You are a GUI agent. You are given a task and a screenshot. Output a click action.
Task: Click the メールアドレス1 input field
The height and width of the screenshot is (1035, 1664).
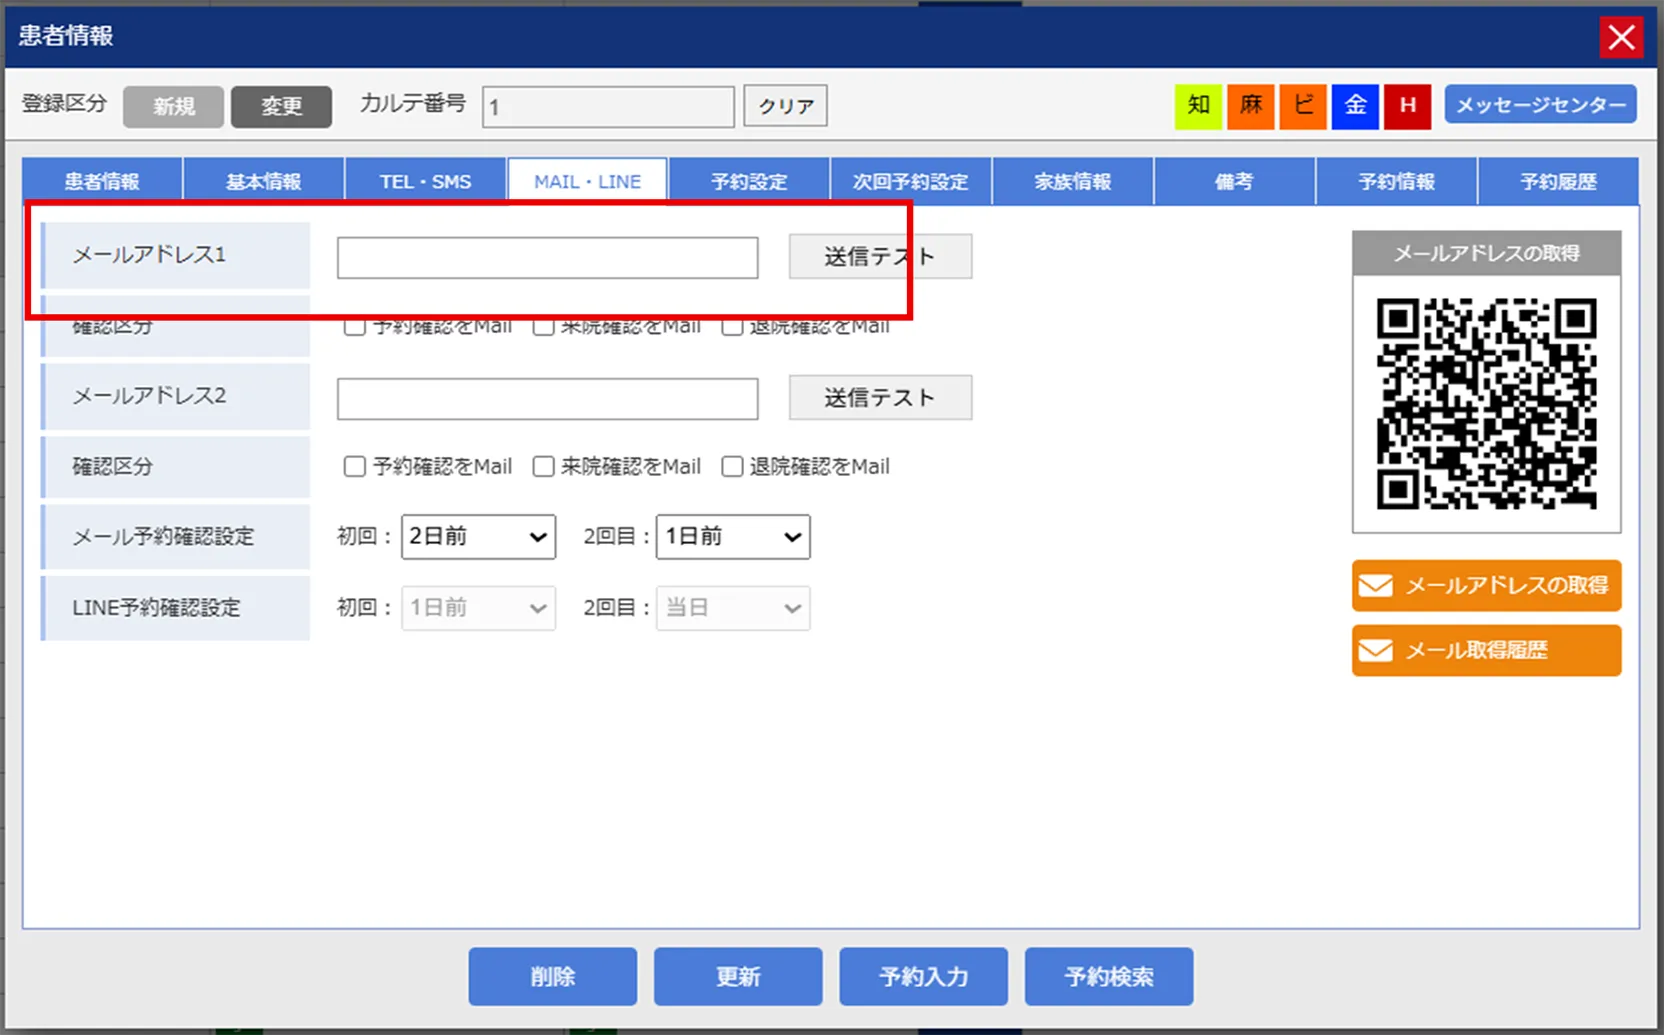point(547,258)
